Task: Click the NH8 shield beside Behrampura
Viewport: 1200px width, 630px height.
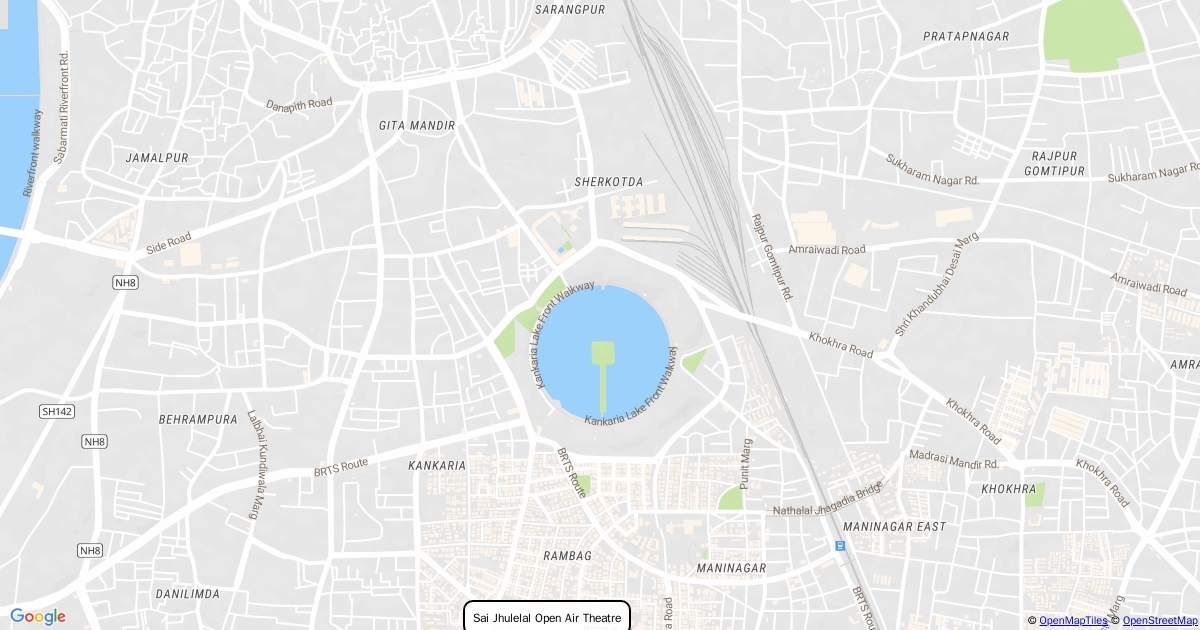Action: point(94,442)
